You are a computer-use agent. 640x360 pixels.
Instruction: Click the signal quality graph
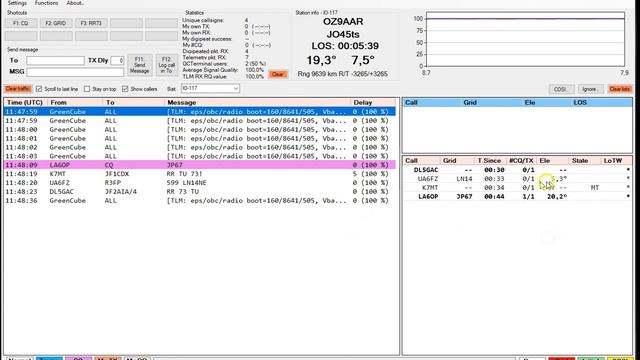coord(525,39)
